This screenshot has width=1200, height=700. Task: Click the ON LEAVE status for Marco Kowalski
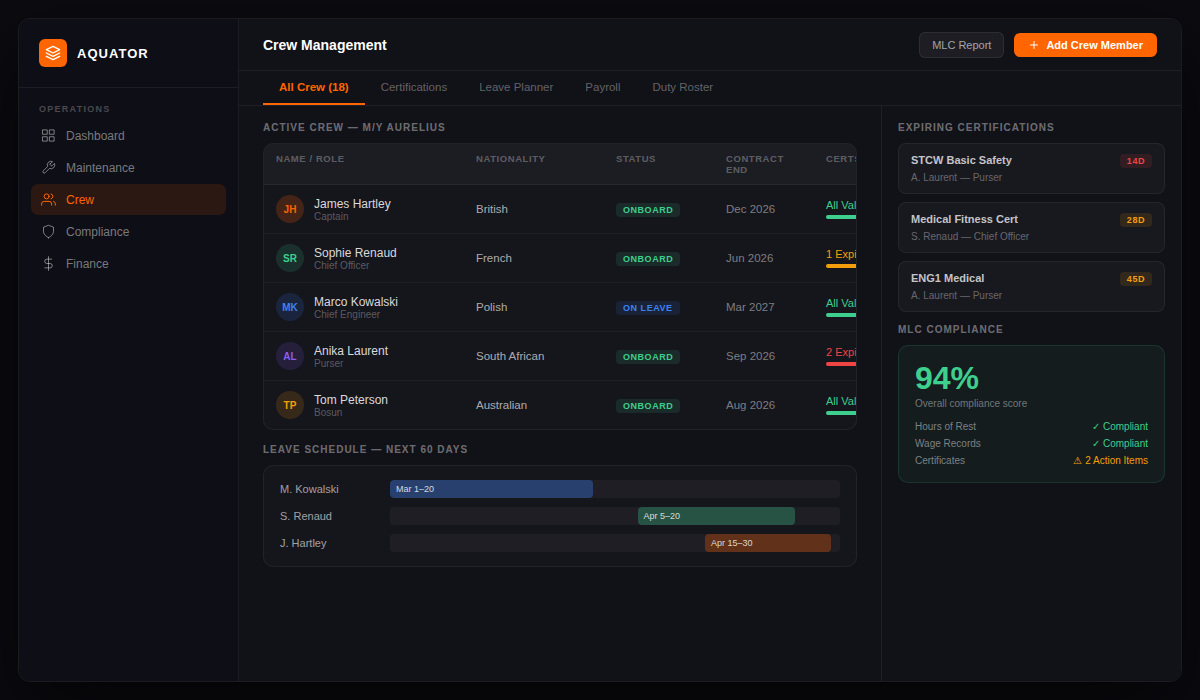[648, 308]
